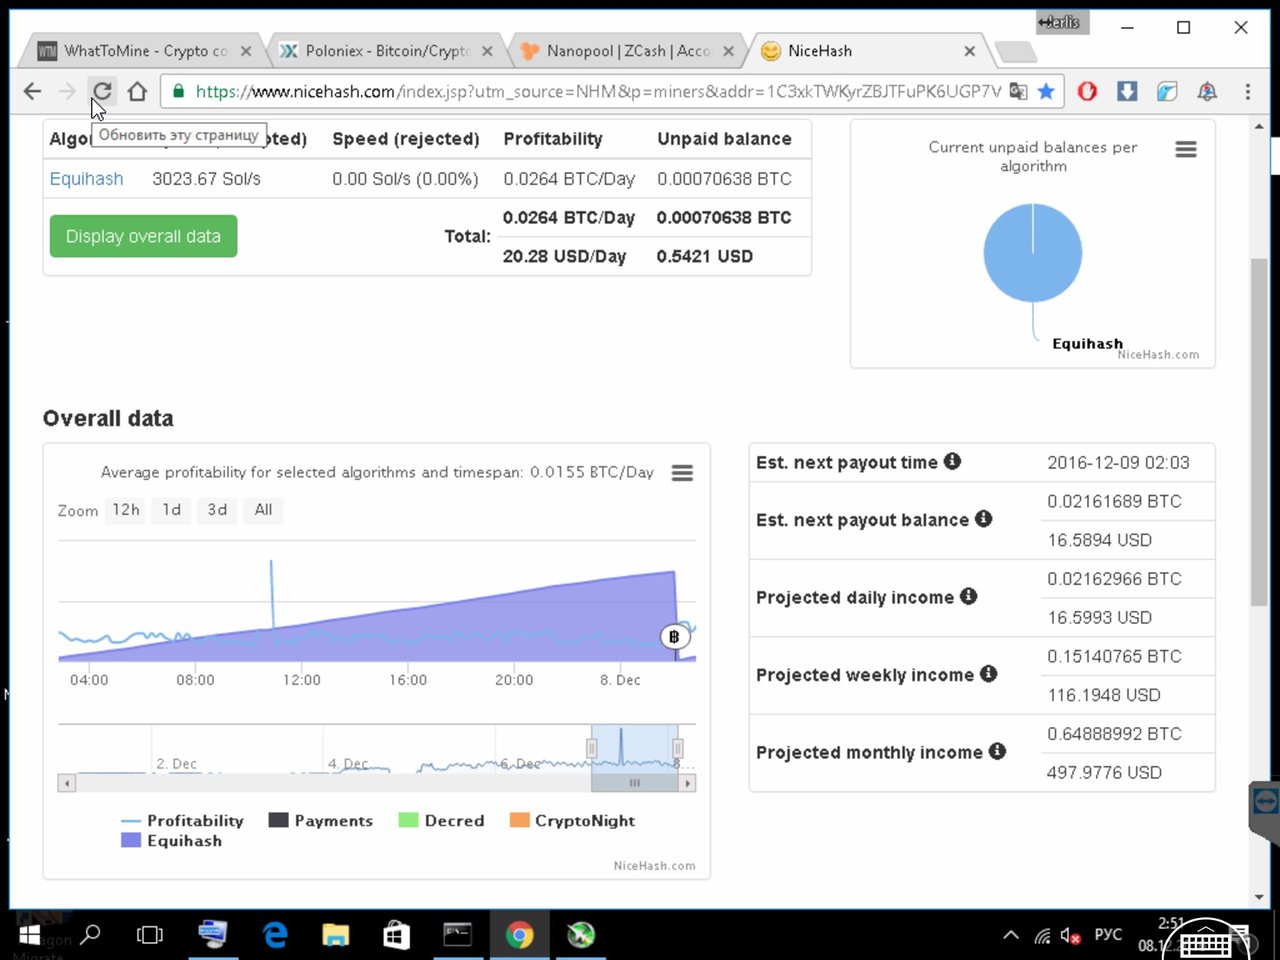Viewport: 1280px width, 960px height.
Task: Open the Windows Start menu
Action: [30, 936]
